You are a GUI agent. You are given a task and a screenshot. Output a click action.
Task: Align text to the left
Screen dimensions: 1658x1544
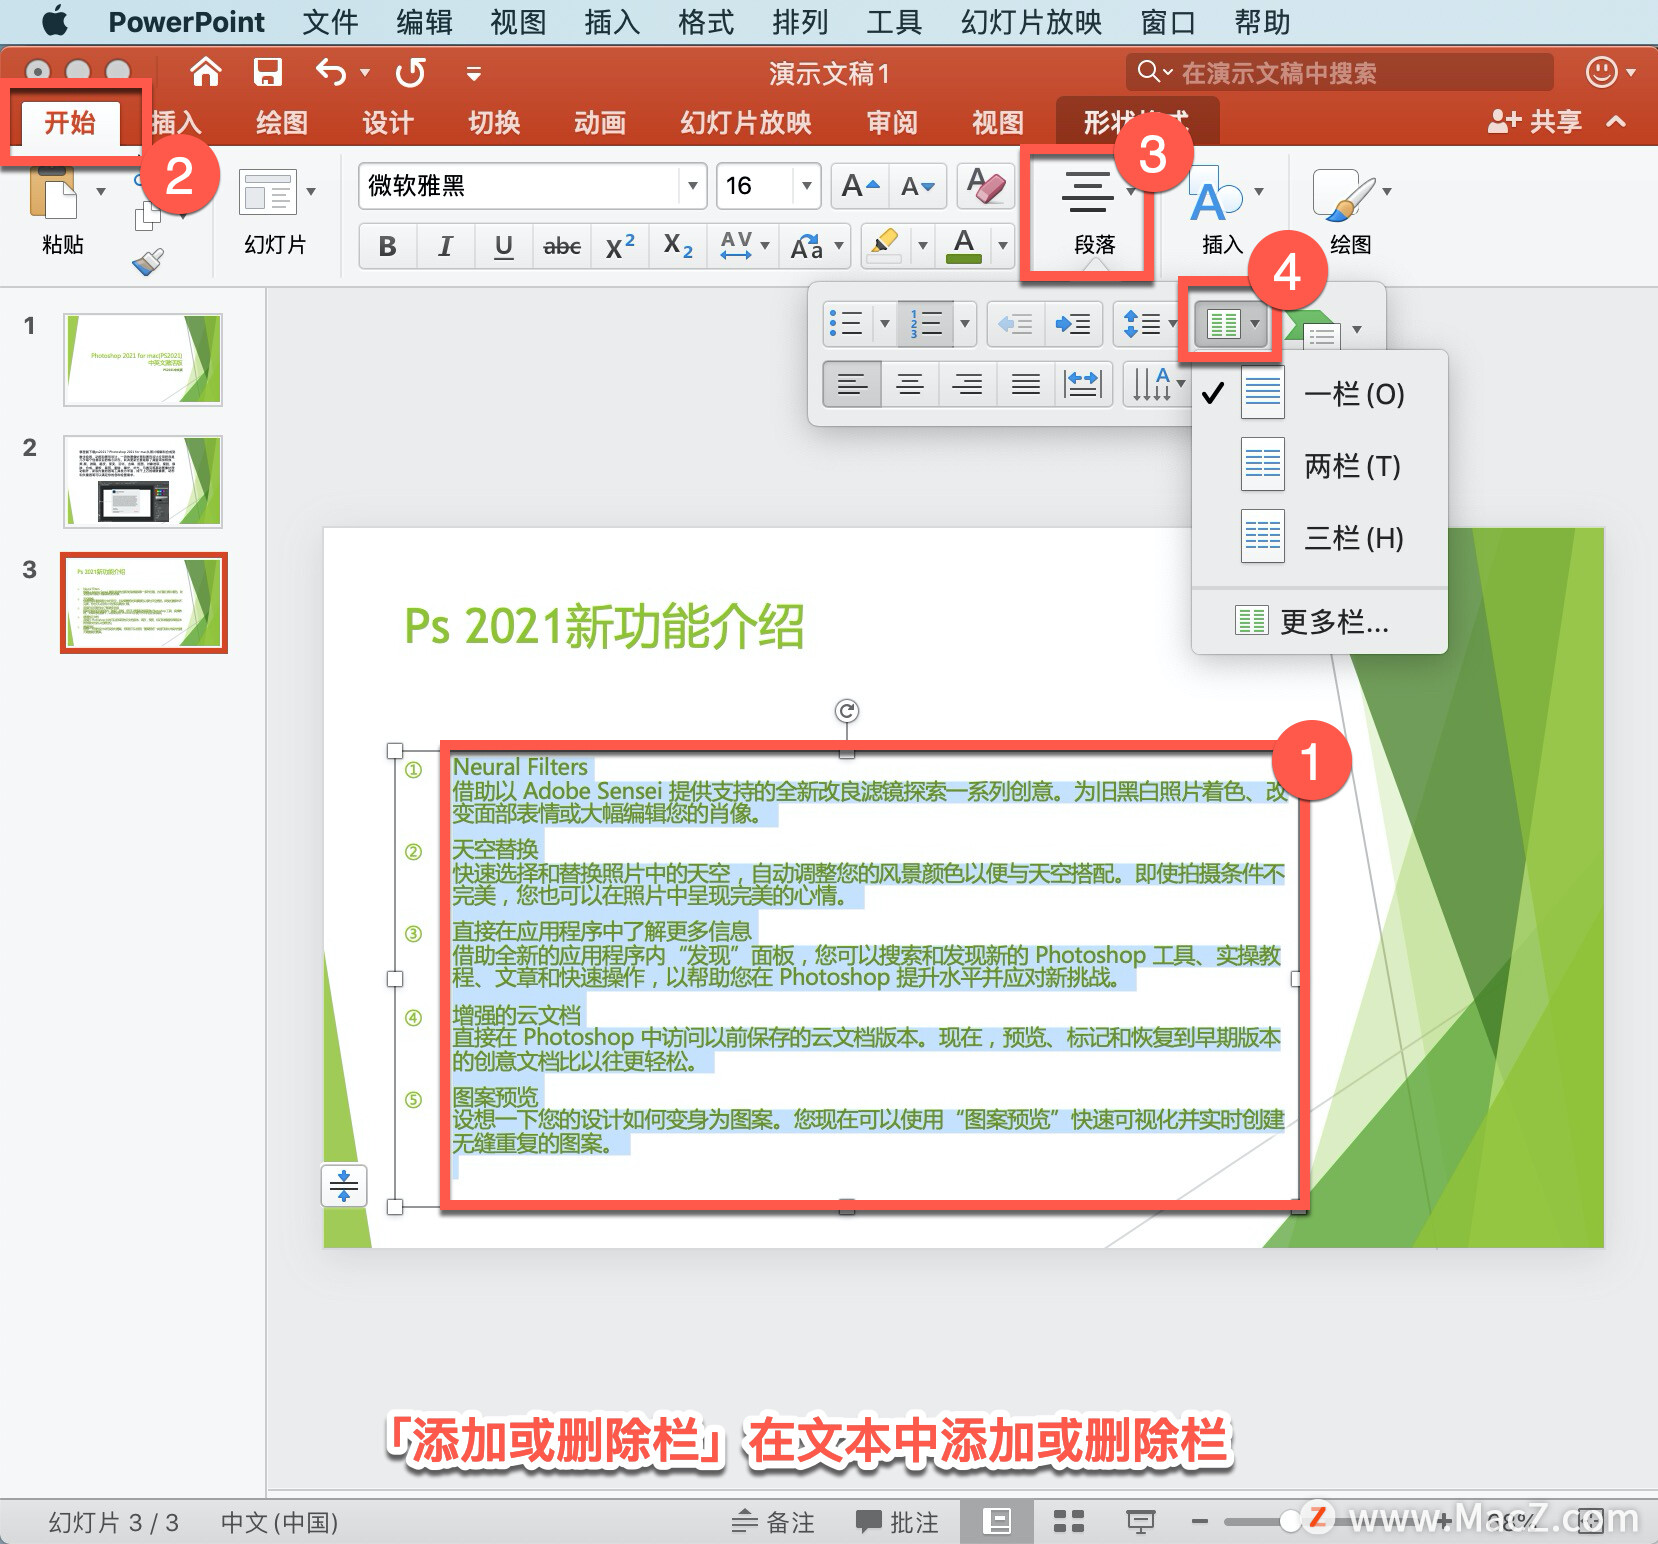(x=852, y=384)
